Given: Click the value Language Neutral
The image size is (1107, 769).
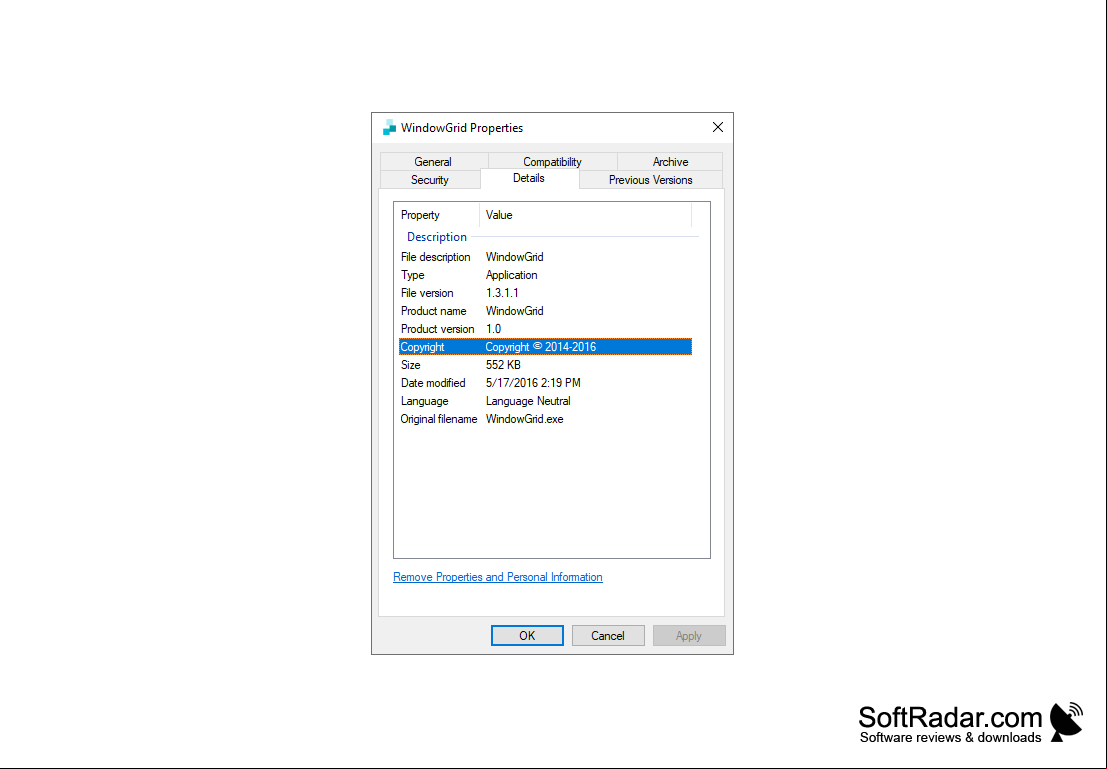Looking at the screenshot, I should click(528, 401).
